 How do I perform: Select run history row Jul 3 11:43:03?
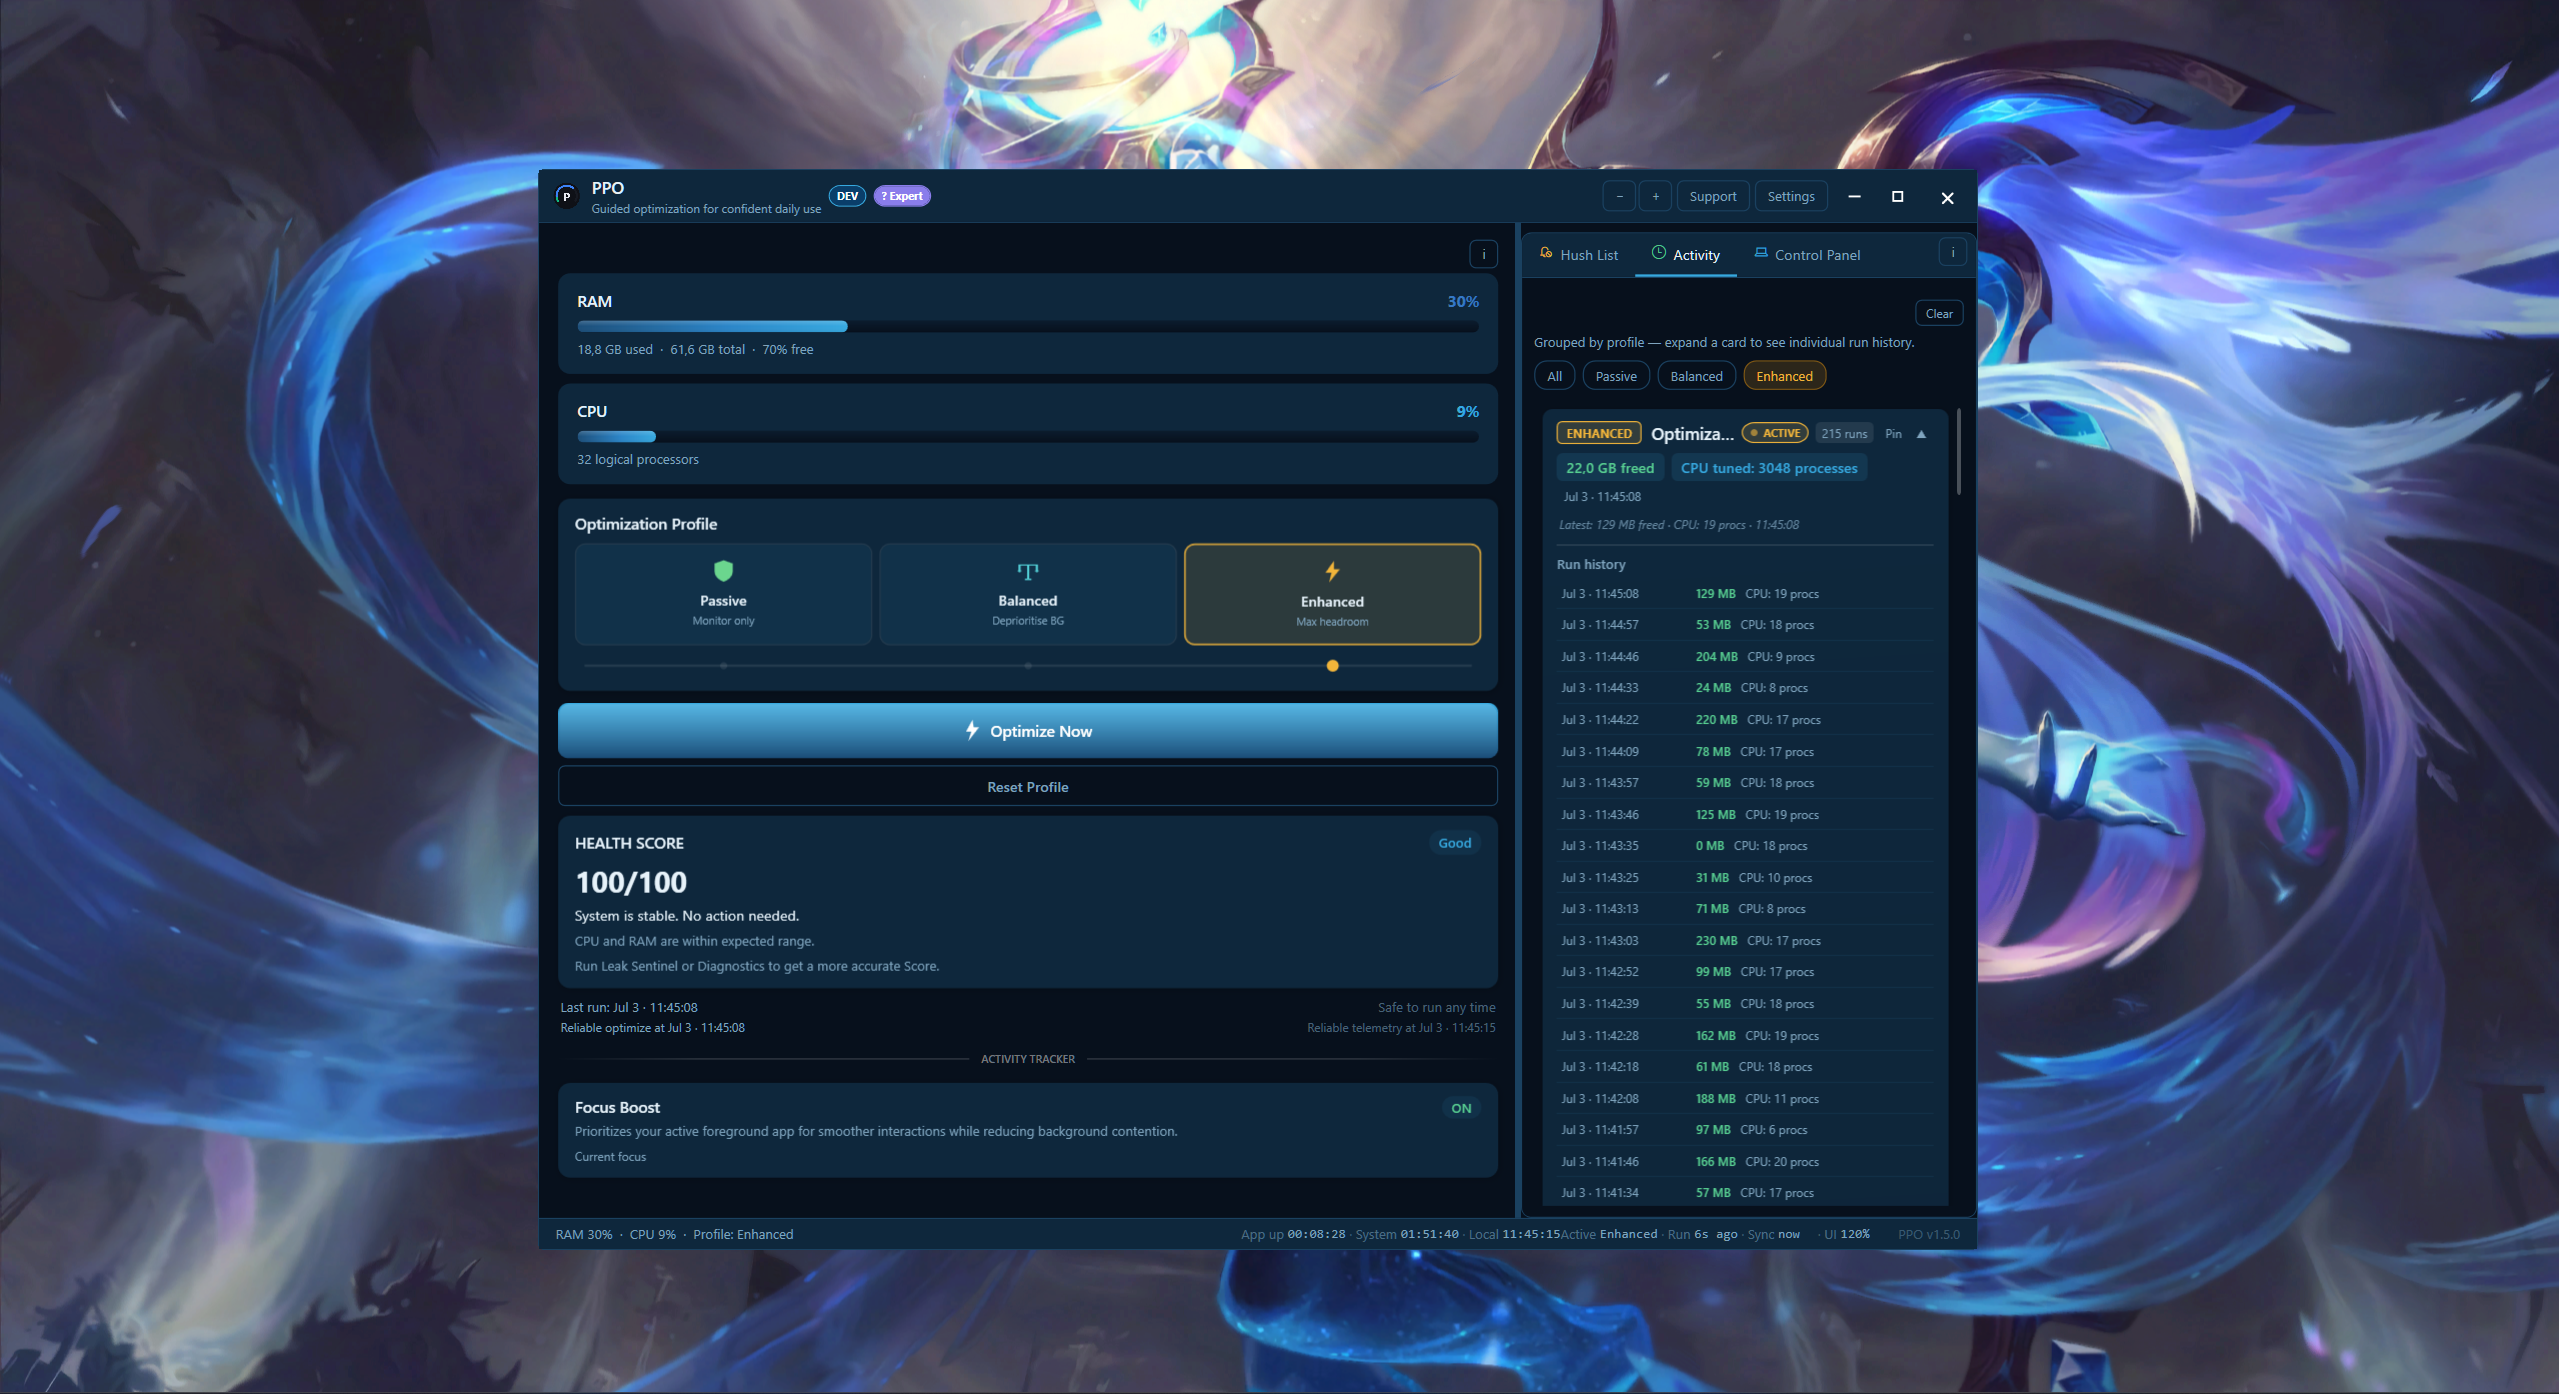coord(1744,941)
